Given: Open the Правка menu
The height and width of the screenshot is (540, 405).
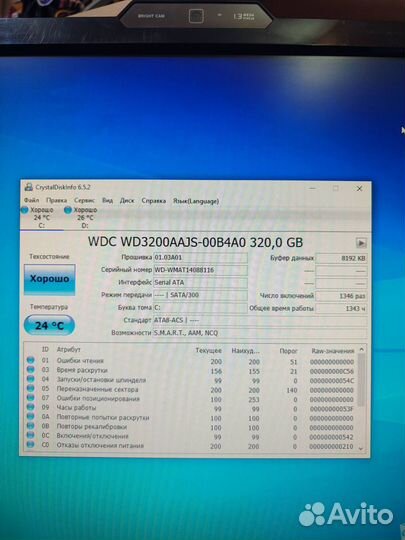Looking at the screenshot, I should pyautogui.click(x=56, y=200).
